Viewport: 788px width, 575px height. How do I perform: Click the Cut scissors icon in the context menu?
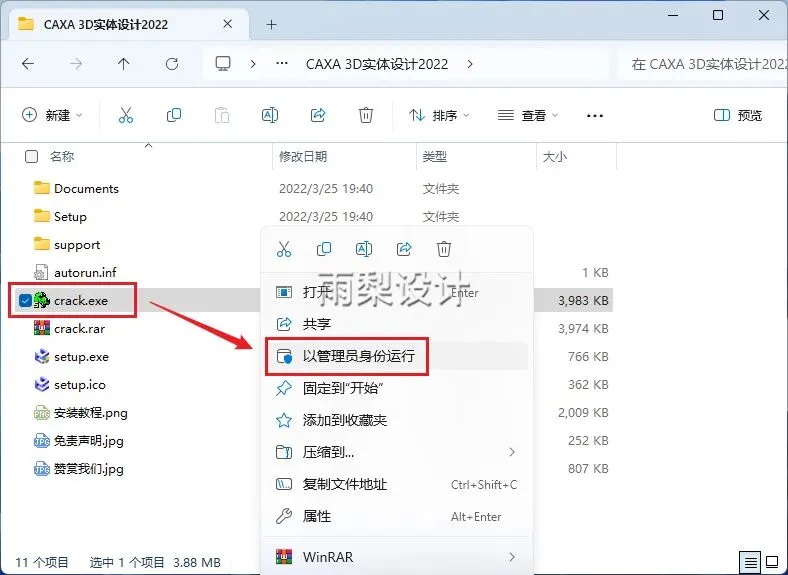coord(284,249)
